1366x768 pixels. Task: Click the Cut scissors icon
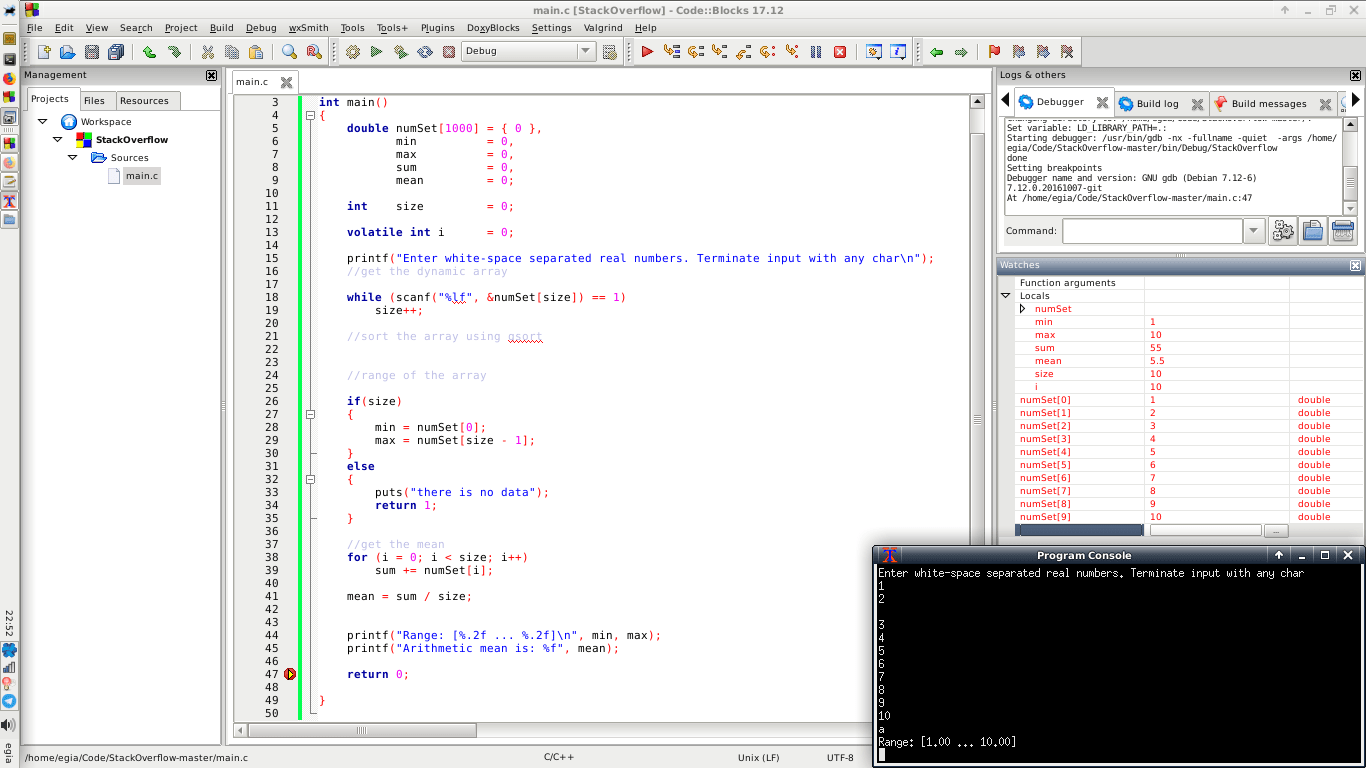click(x=208, y=52)
